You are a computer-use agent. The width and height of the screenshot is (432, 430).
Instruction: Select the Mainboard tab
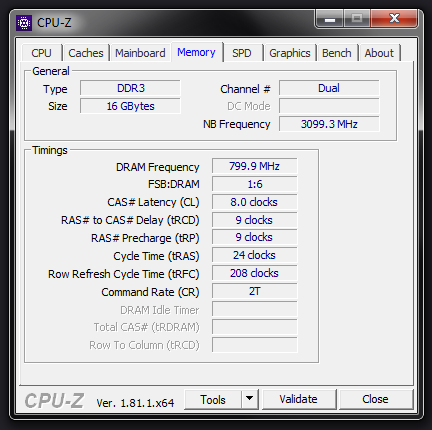click(140, 53)
